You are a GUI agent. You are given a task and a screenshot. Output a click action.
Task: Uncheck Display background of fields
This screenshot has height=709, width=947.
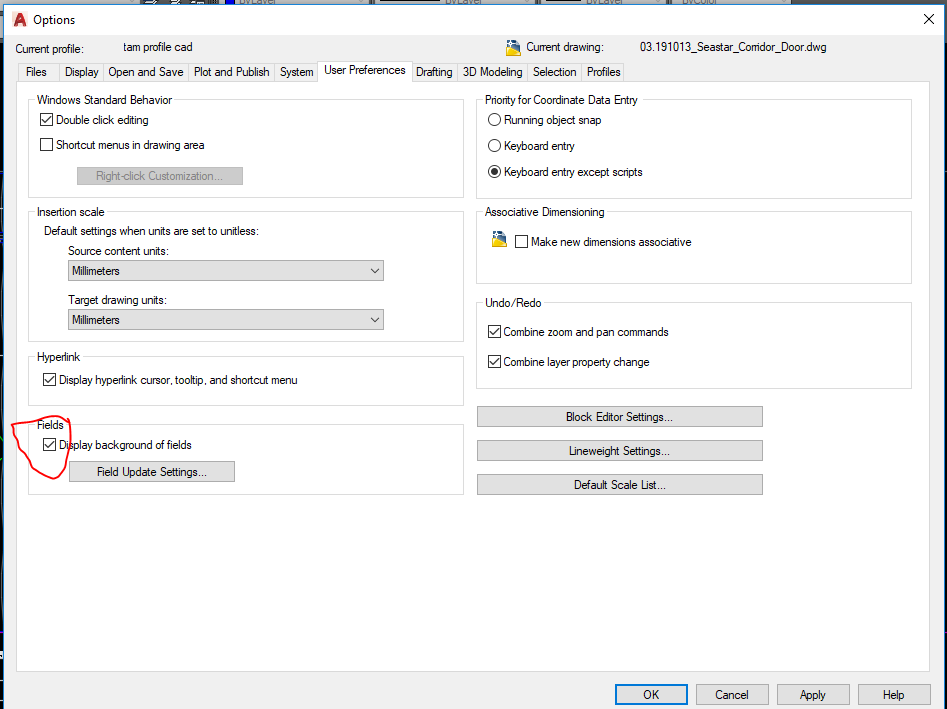[50, 445]
